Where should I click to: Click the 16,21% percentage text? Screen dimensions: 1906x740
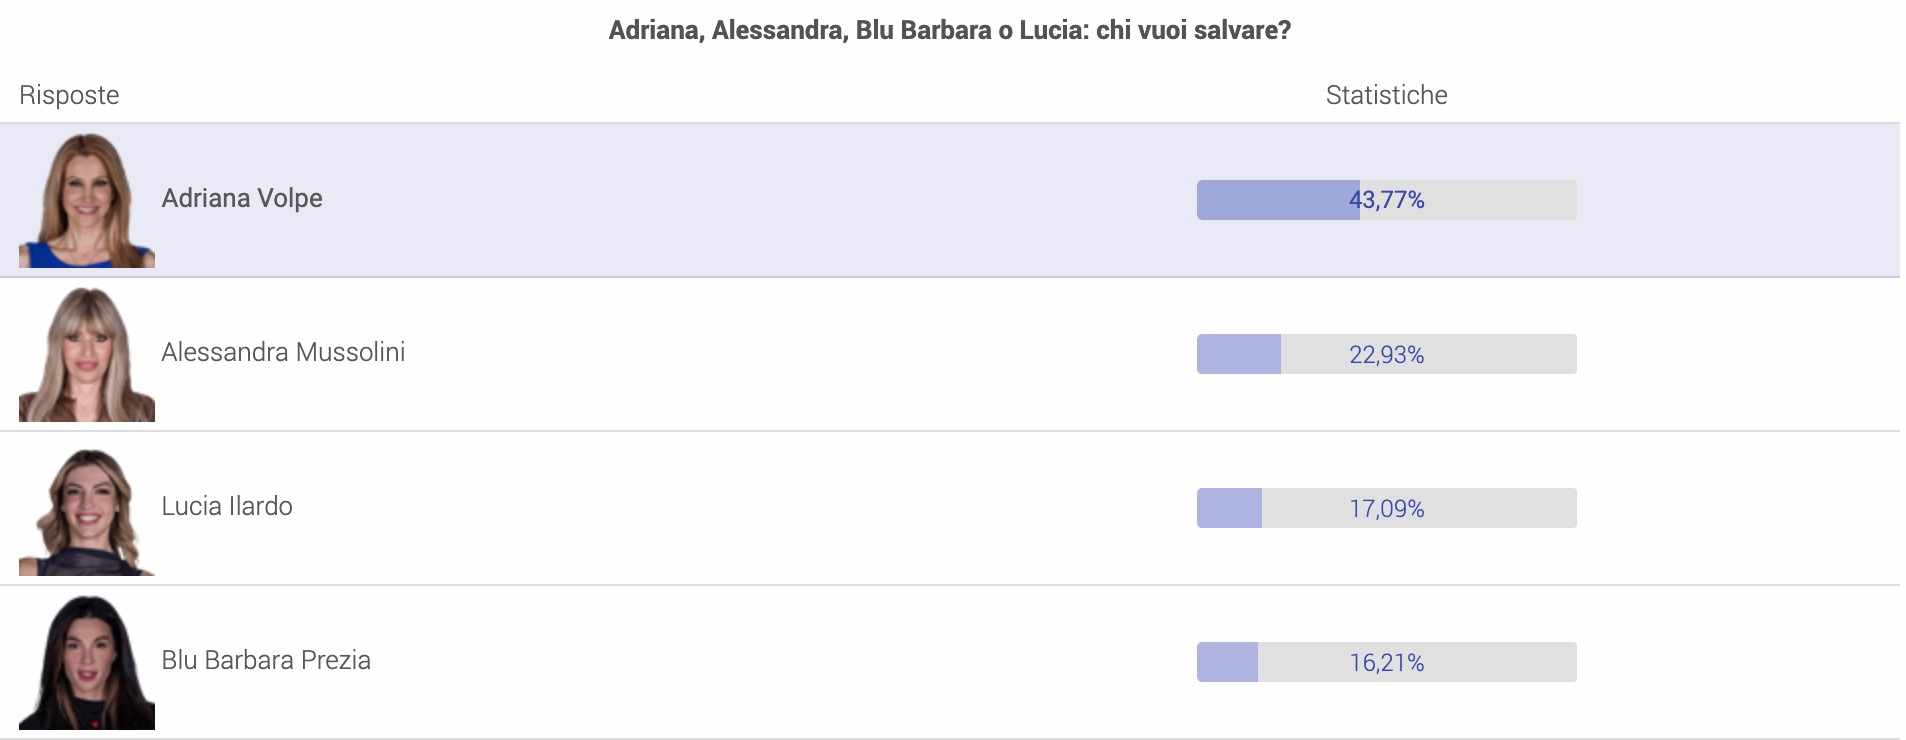[1387, 662]
